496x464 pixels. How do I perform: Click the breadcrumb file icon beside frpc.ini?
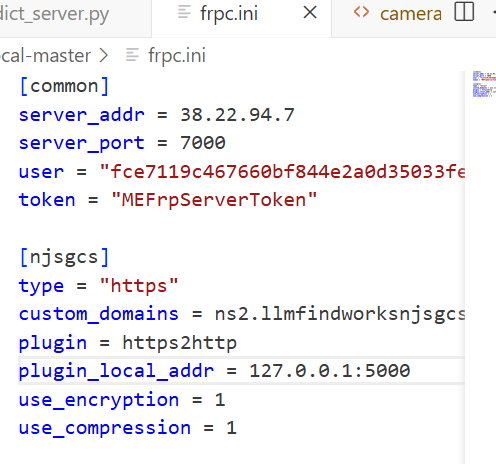tap(132, 55)
